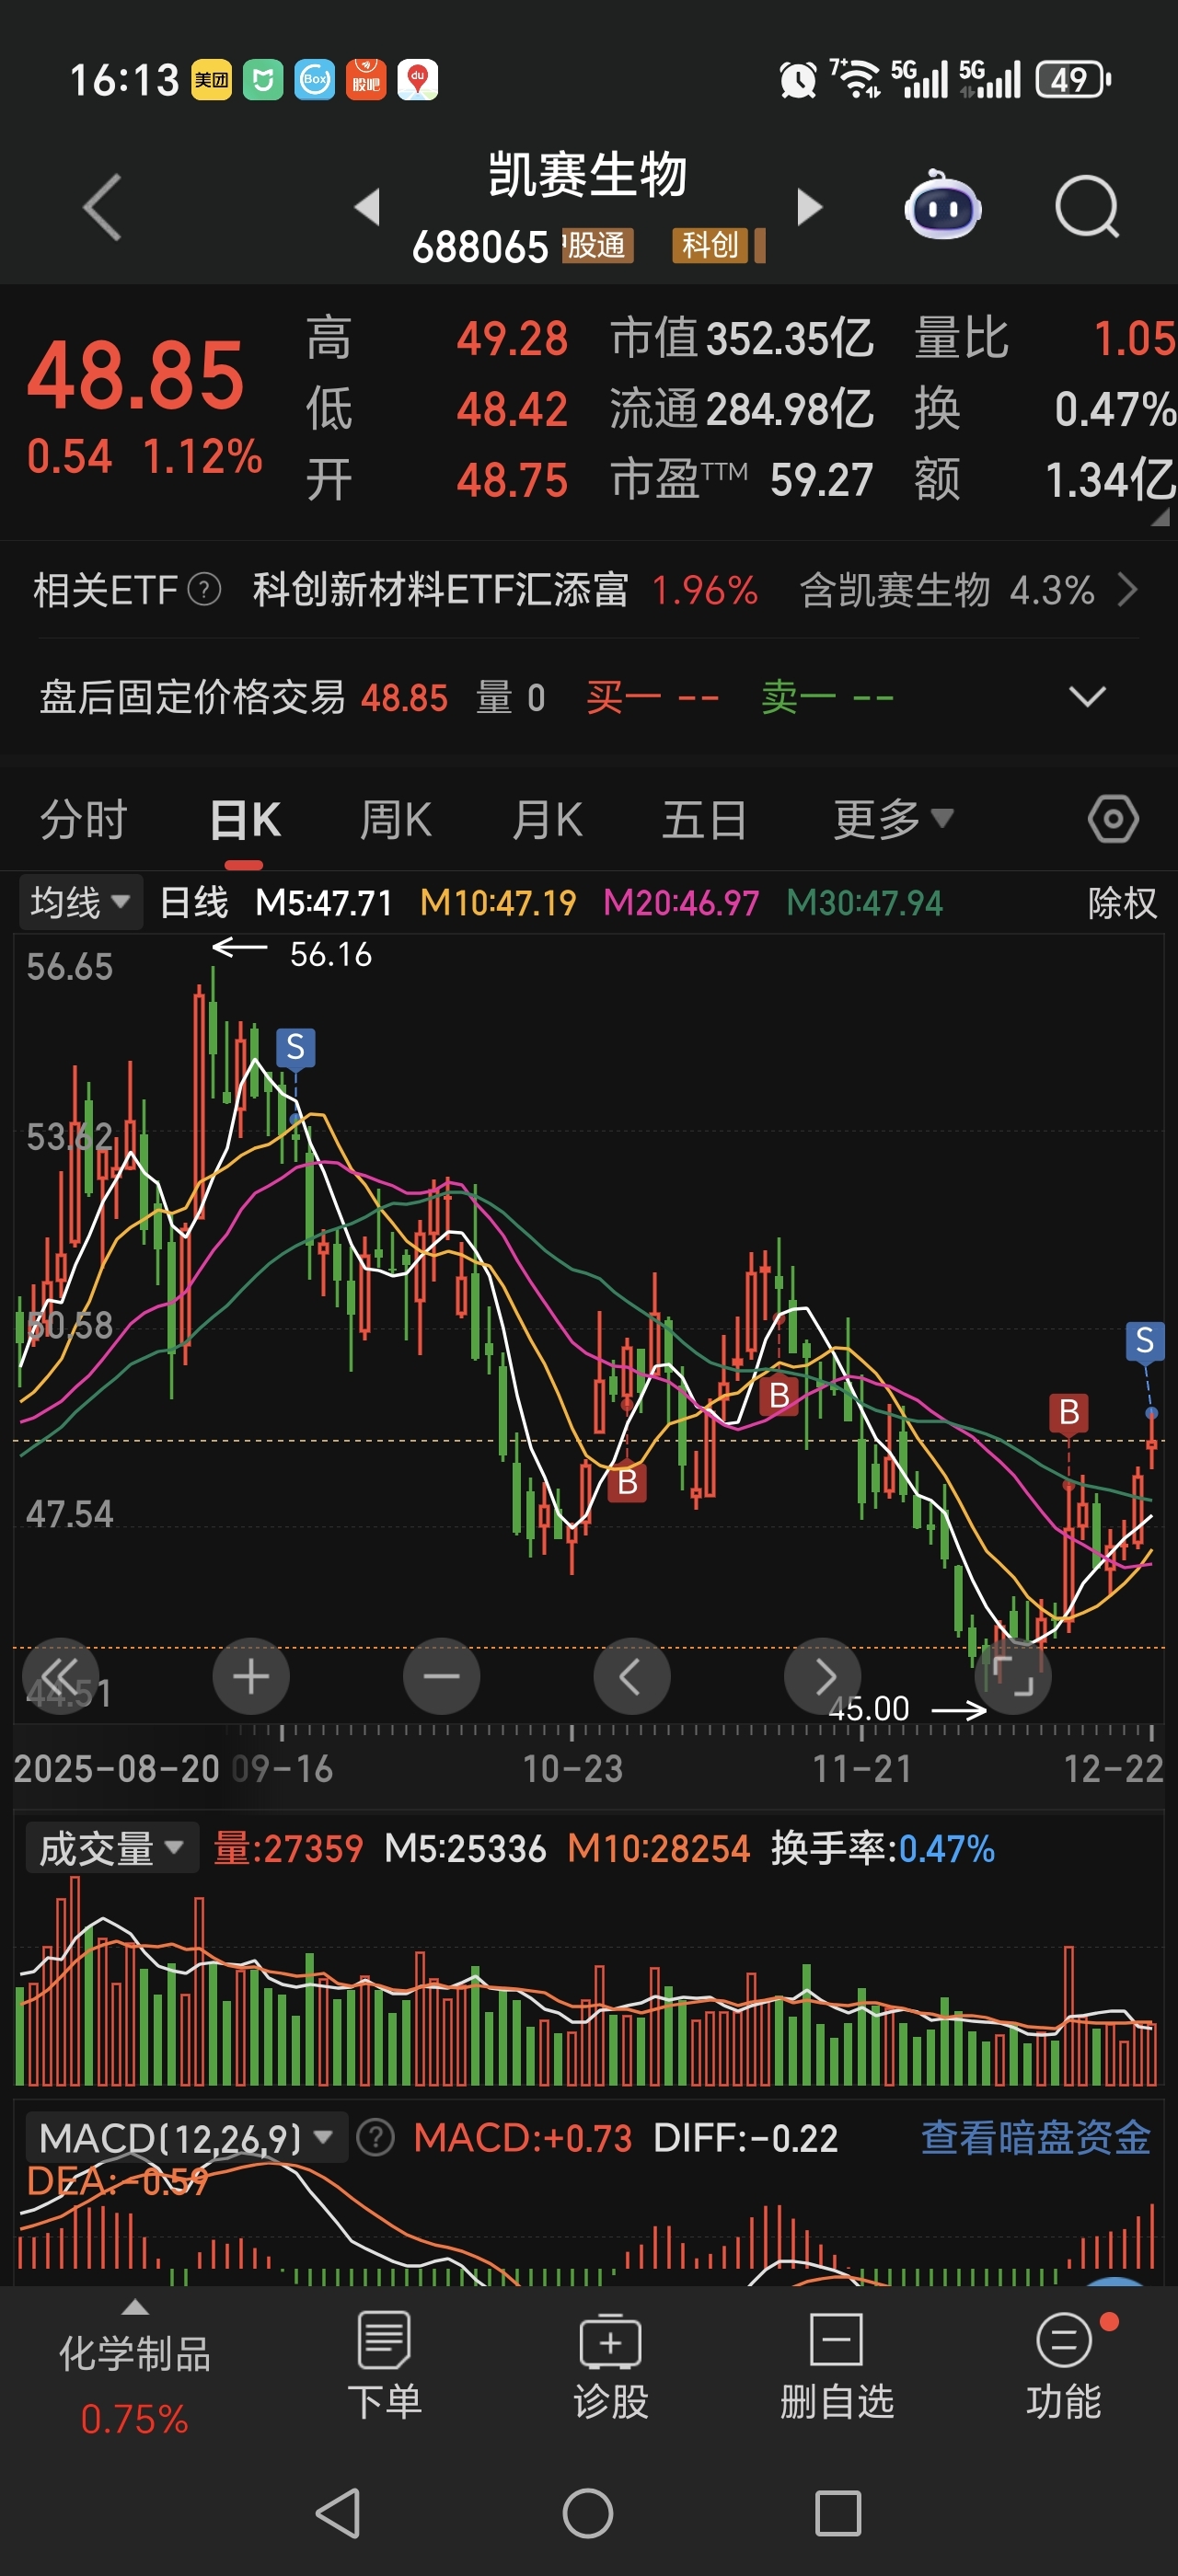Viewport: 1178px width, 2576px height.
Task: Open 科创新材料ETF汇添富 ETF link
Action: 440,590
